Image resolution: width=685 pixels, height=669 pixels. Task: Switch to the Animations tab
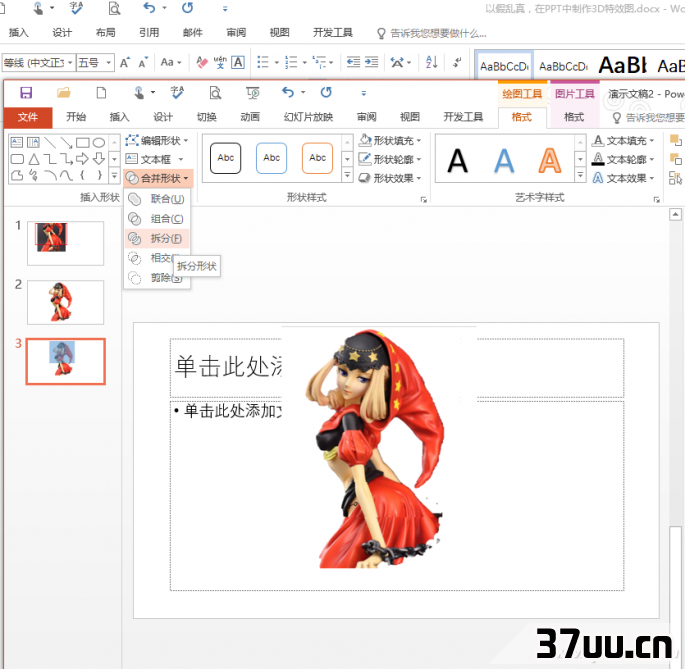pos(250,117)
